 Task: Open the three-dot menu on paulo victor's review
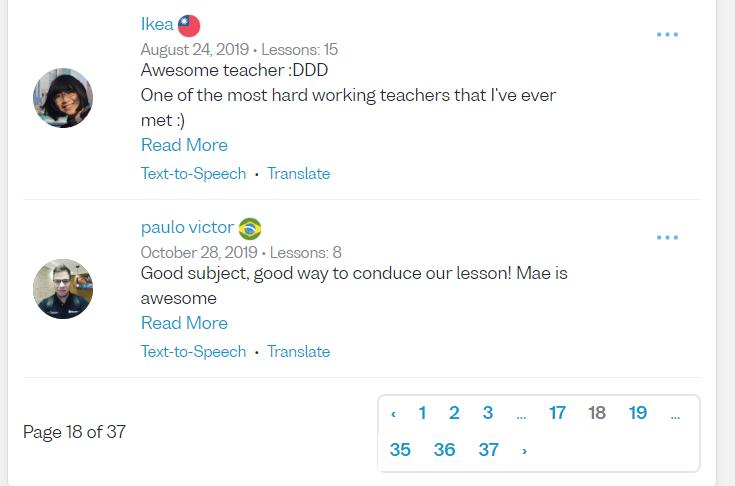pos(667,238)
